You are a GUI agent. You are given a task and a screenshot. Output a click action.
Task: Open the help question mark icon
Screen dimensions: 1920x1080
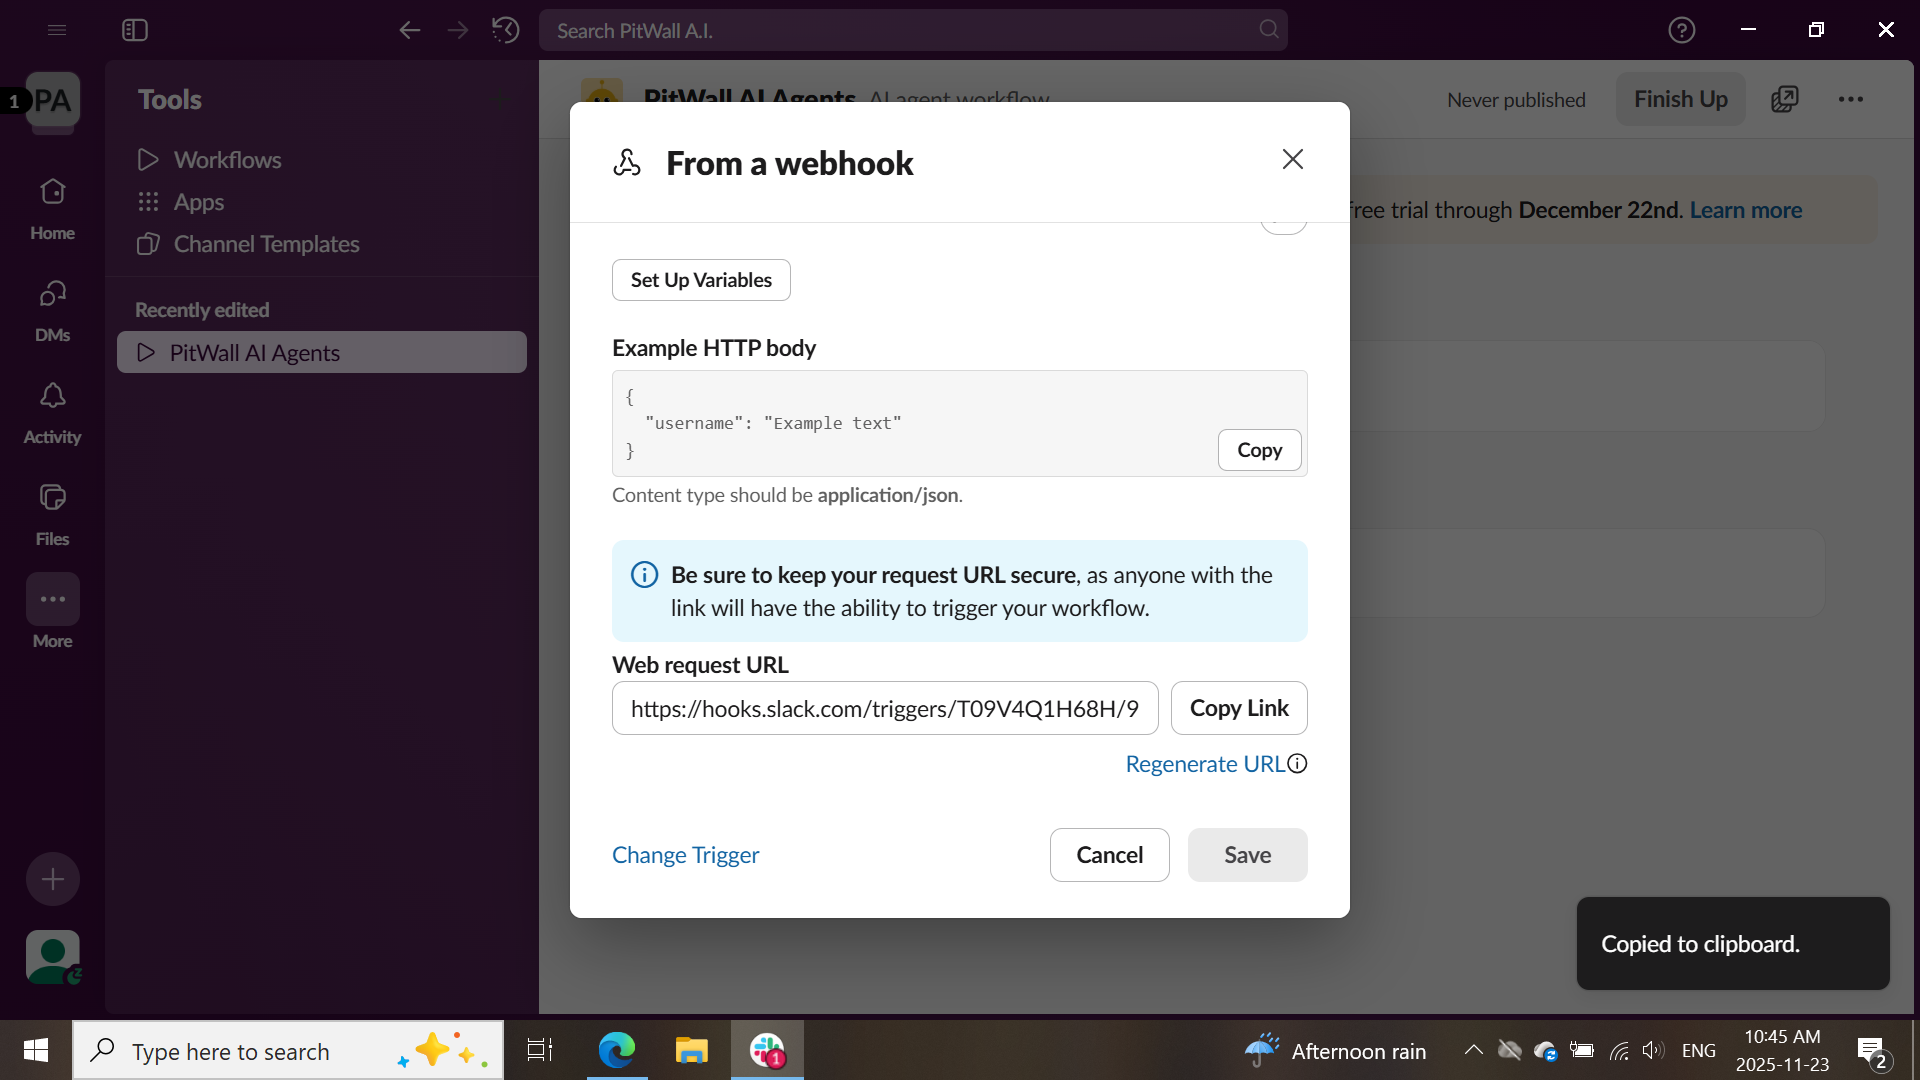point(1681,30)
